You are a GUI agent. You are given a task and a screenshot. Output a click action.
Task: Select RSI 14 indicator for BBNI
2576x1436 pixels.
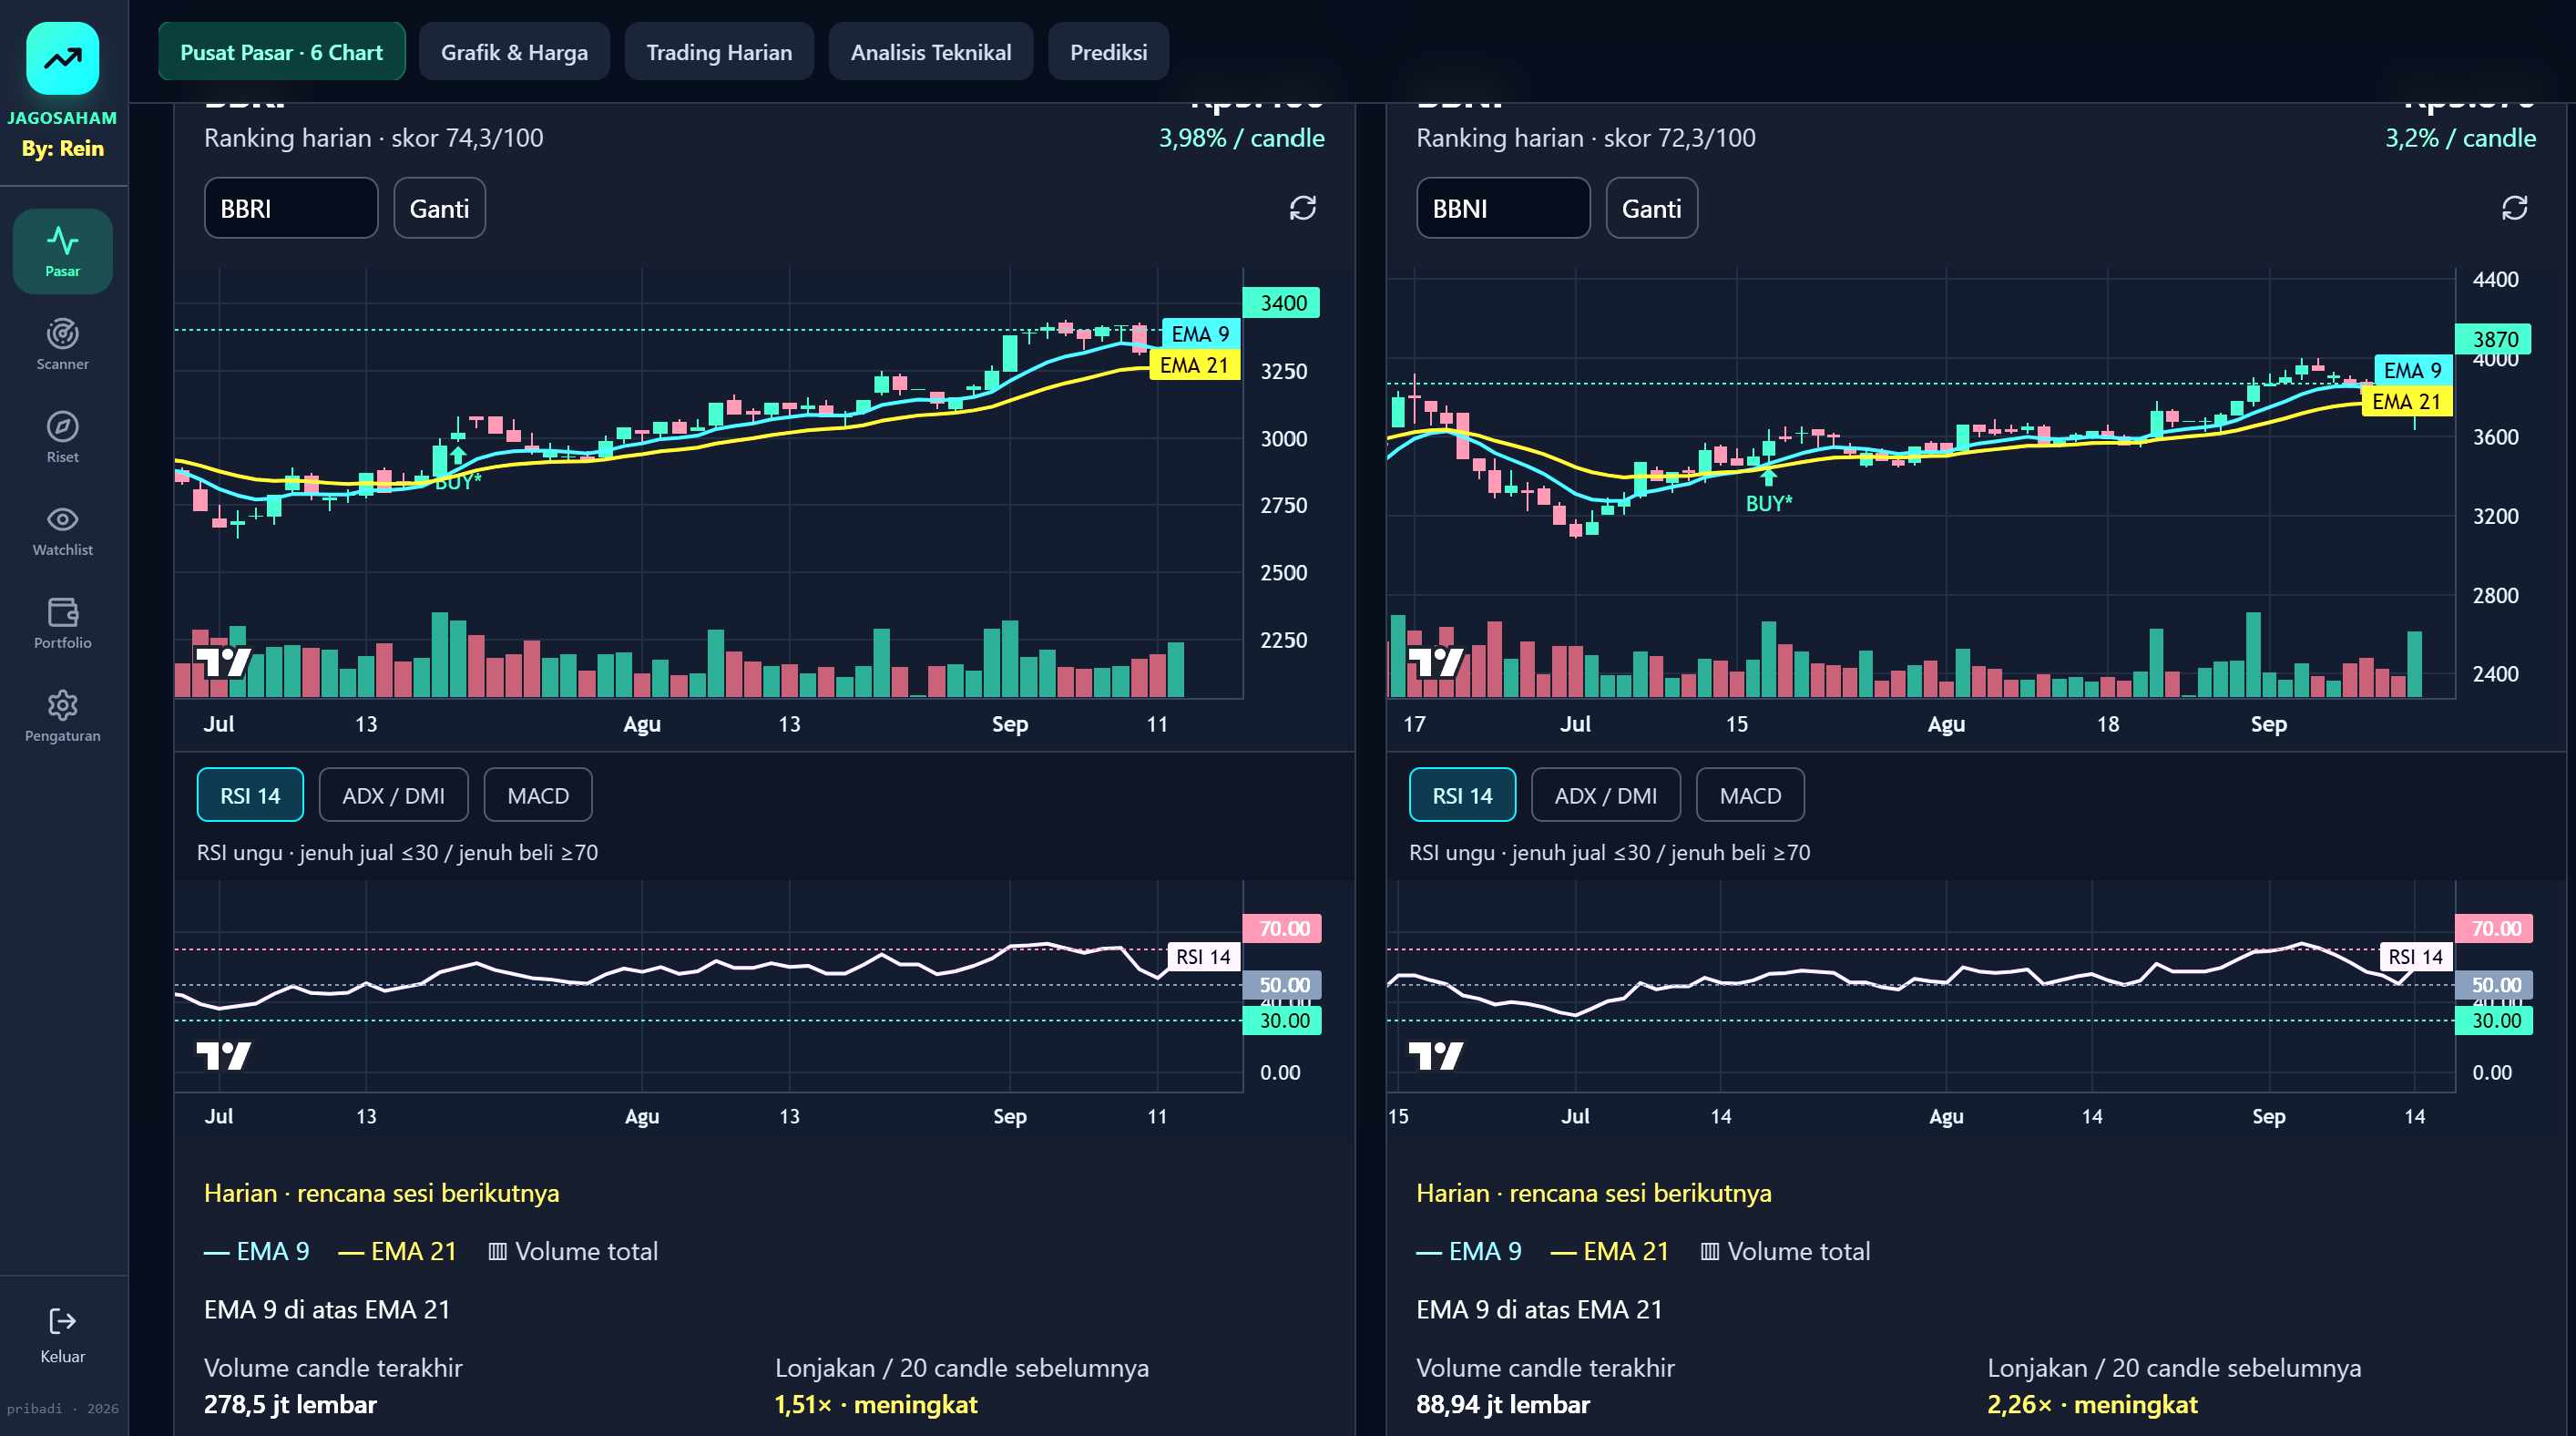coord(1462,795)
